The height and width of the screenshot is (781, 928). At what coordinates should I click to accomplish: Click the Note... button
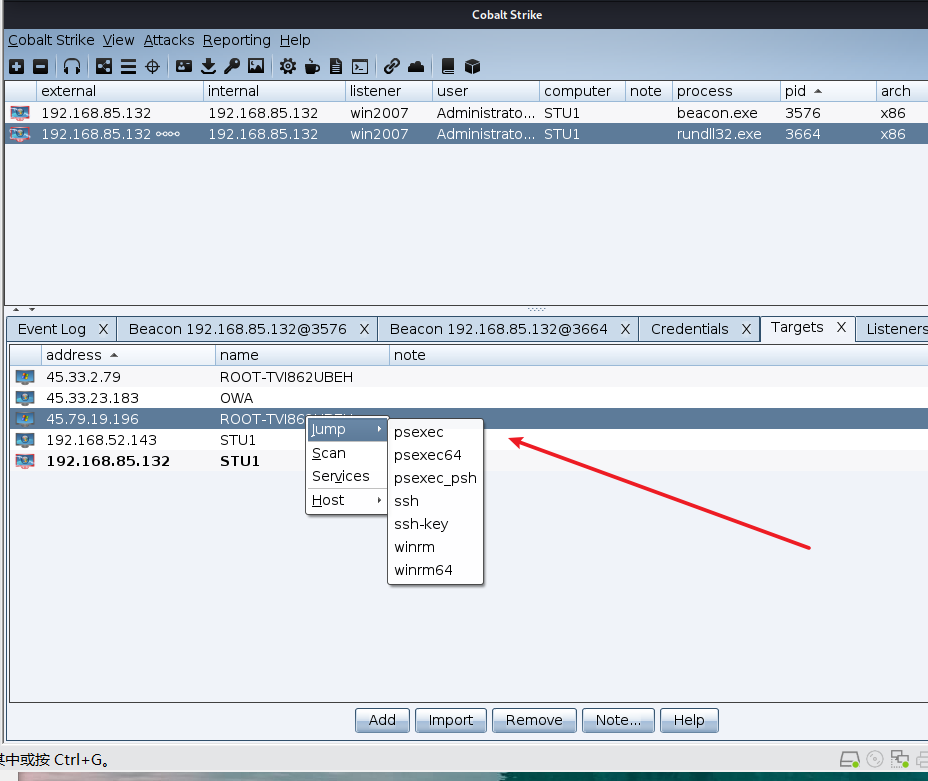coord(618,720)
